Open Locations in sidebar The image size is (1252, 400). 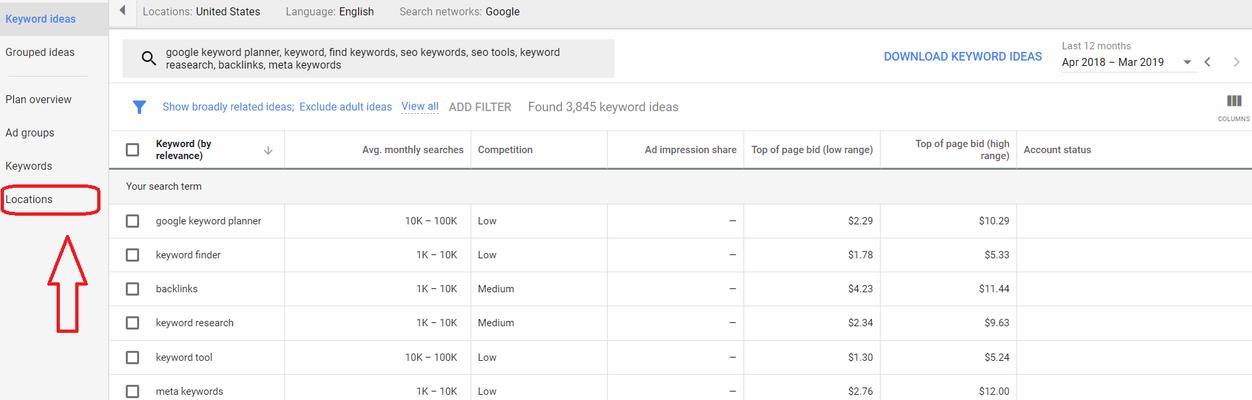click(x=29, y=199)
